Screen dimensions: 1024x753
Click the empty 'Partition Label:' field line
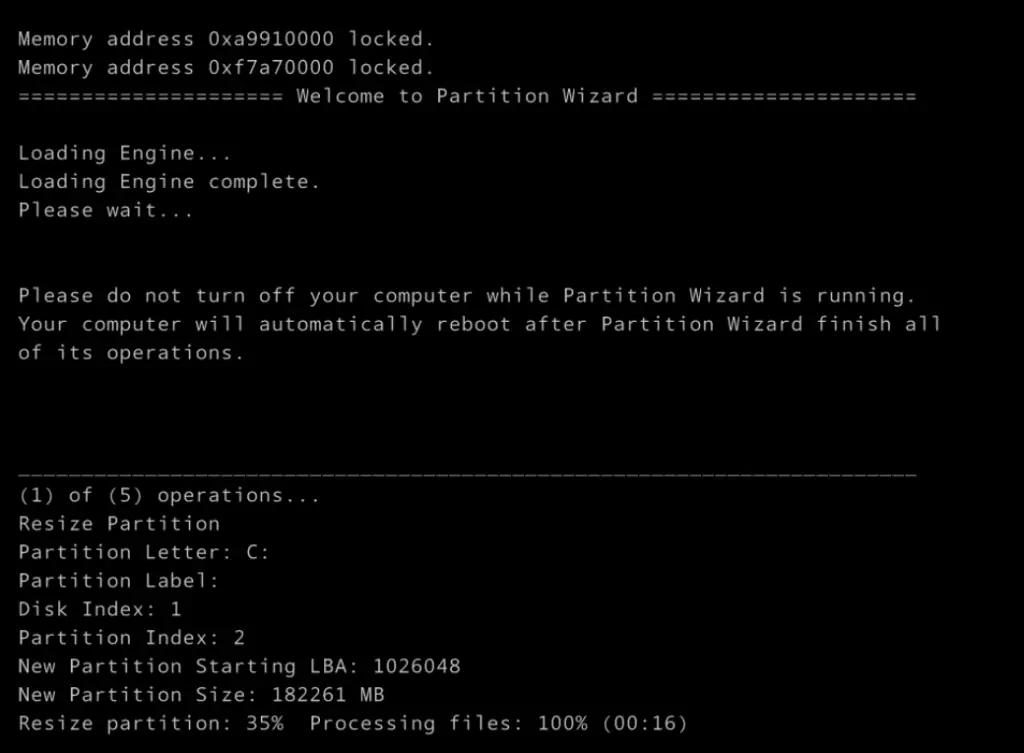coord(119,580)
